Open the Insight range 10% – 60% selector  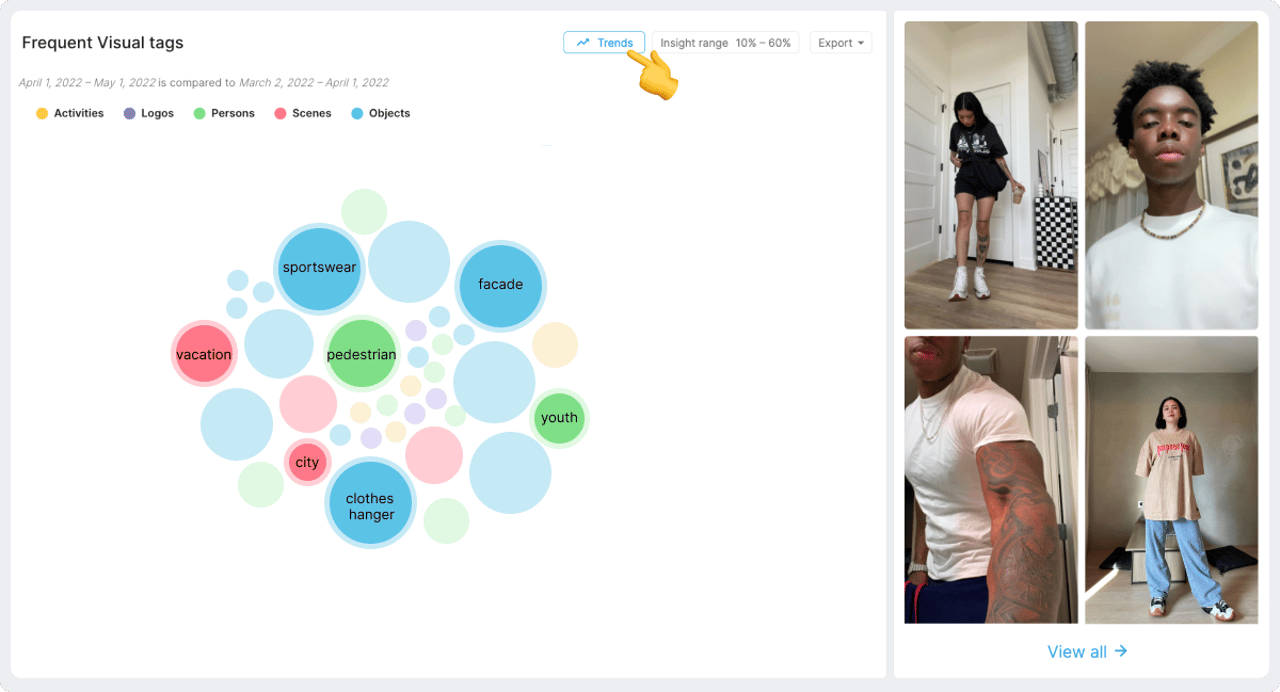point(726,43)
